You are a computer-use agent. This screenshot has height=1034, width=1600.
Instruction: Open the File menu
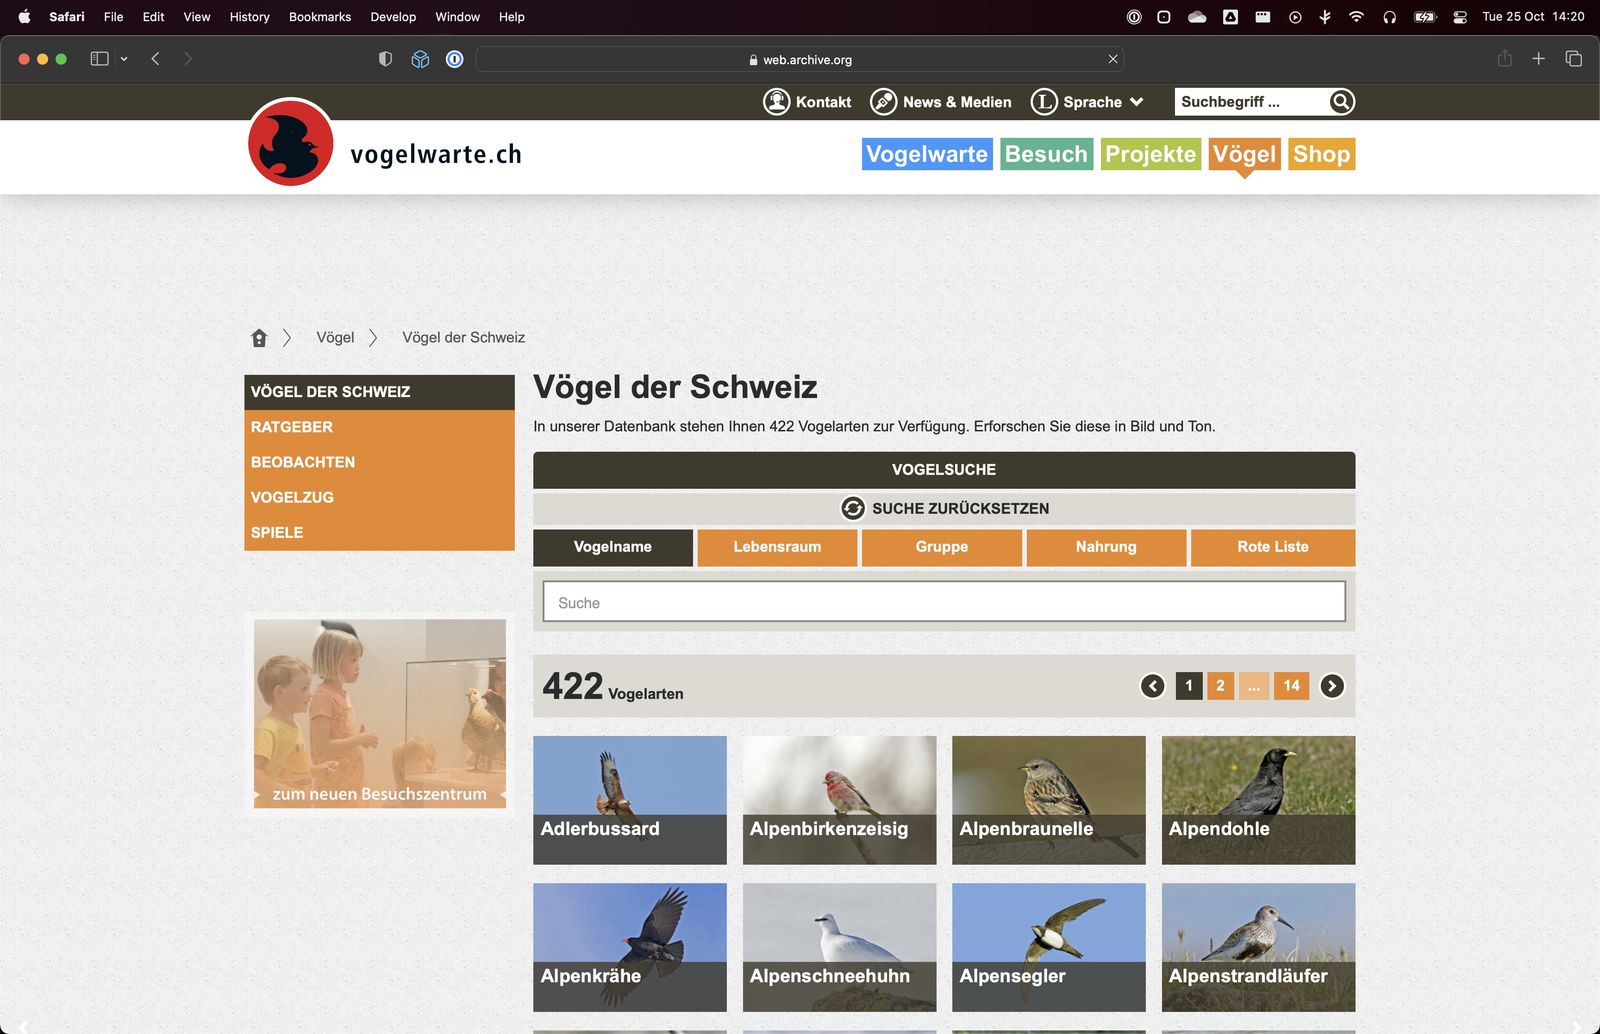point(114,17)
